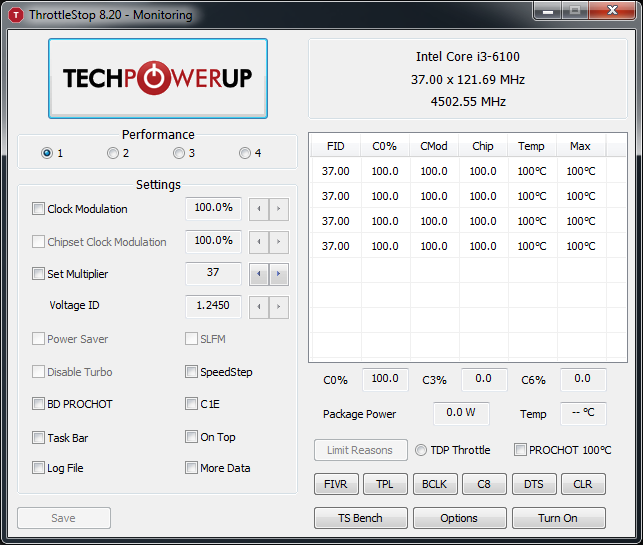Click the ThrottleStop title bar icon
Image resolution: width=643 pixels, height=545 pixels.
point(16,15)
